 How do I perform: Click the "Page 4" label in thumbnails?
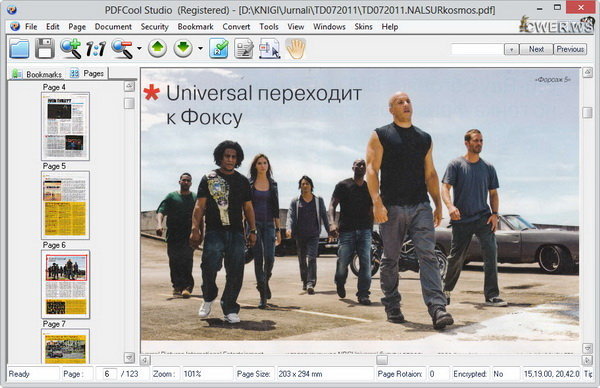point(54,87)
